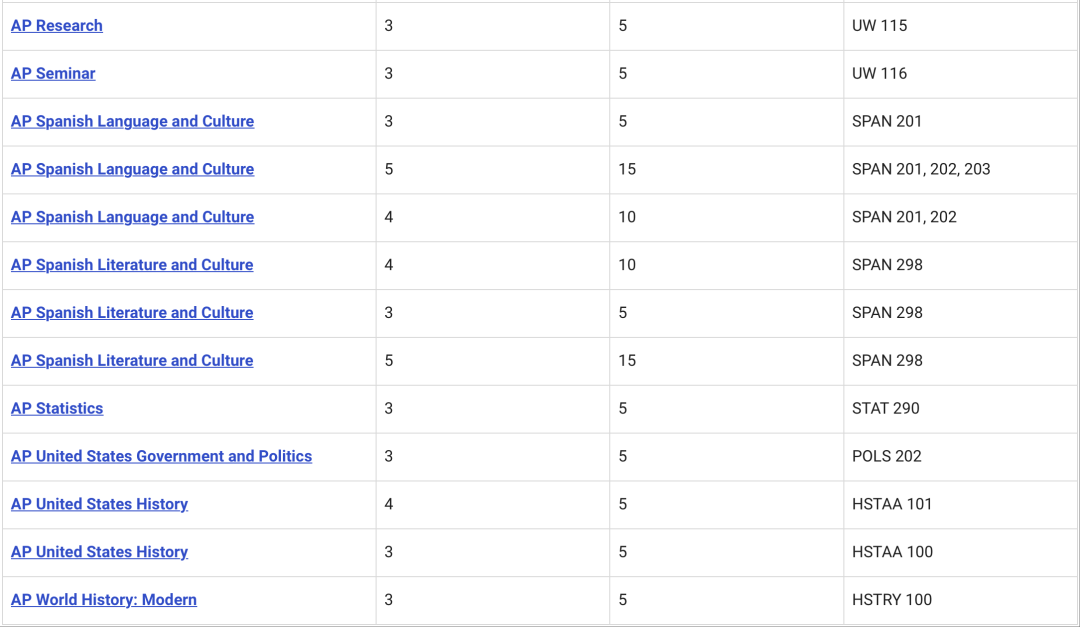This screenshot has width=1080, height=627.
Task: Open AP United States Government and Politics link
Action: 161,457
